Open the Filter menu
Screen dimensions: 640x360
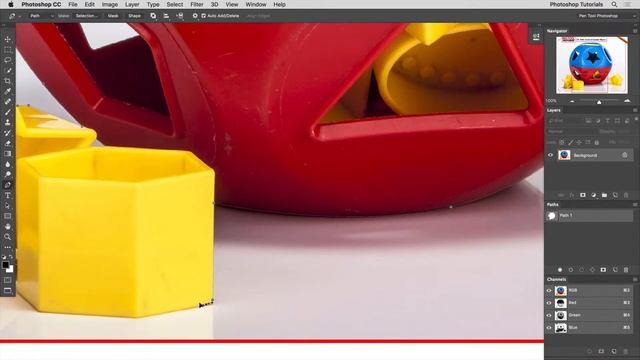point(196,4)
